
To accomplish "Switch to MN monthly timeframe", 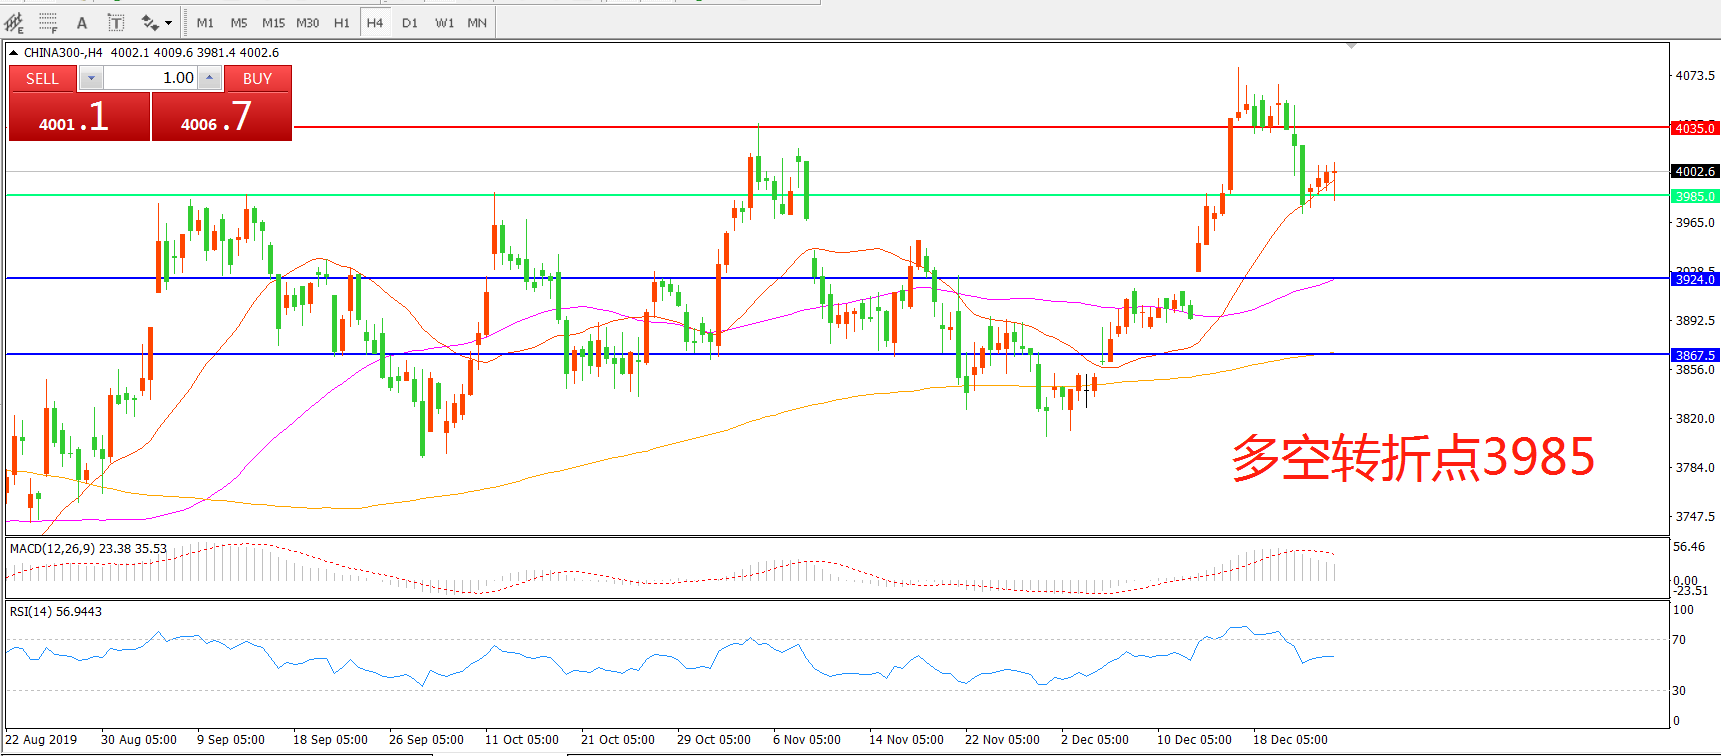I will [x=477, y=22].
